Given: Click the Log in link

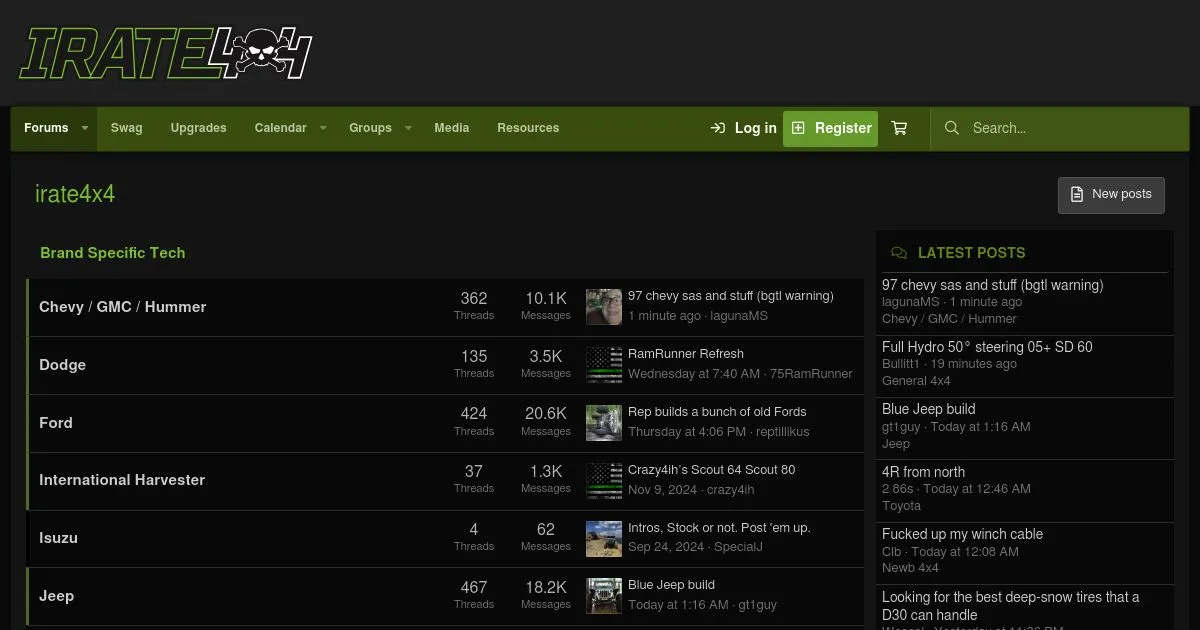Looking at the screenshot, I should pos(743,128).
